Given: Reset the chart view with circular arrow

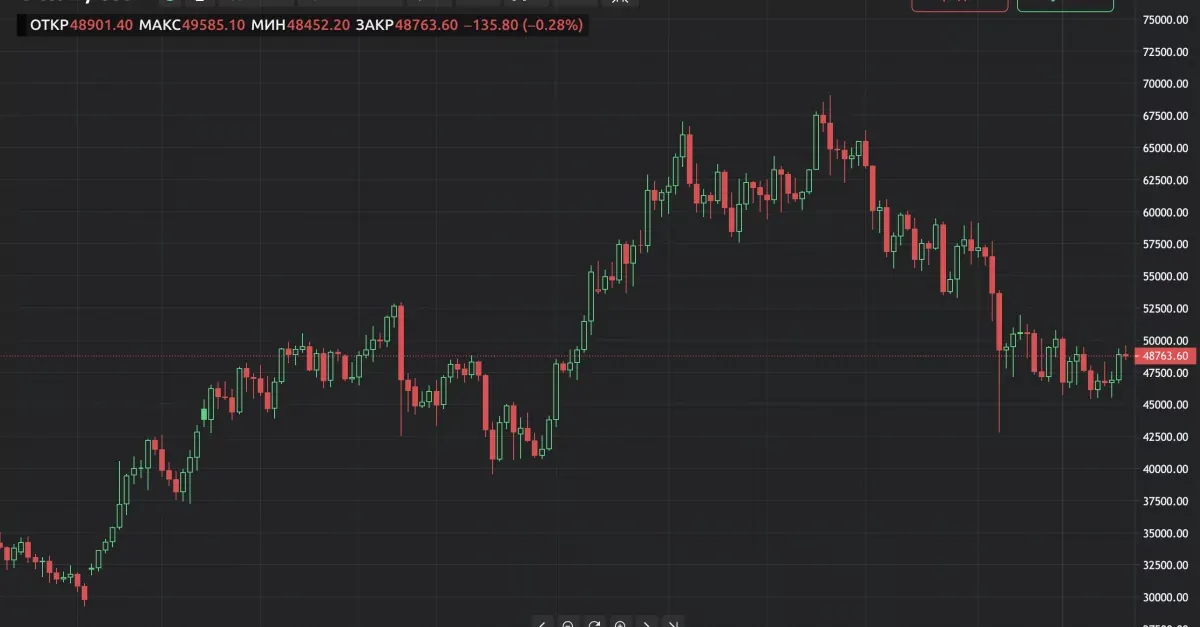Looking at the screenshot, I should [x=594, y=623].
